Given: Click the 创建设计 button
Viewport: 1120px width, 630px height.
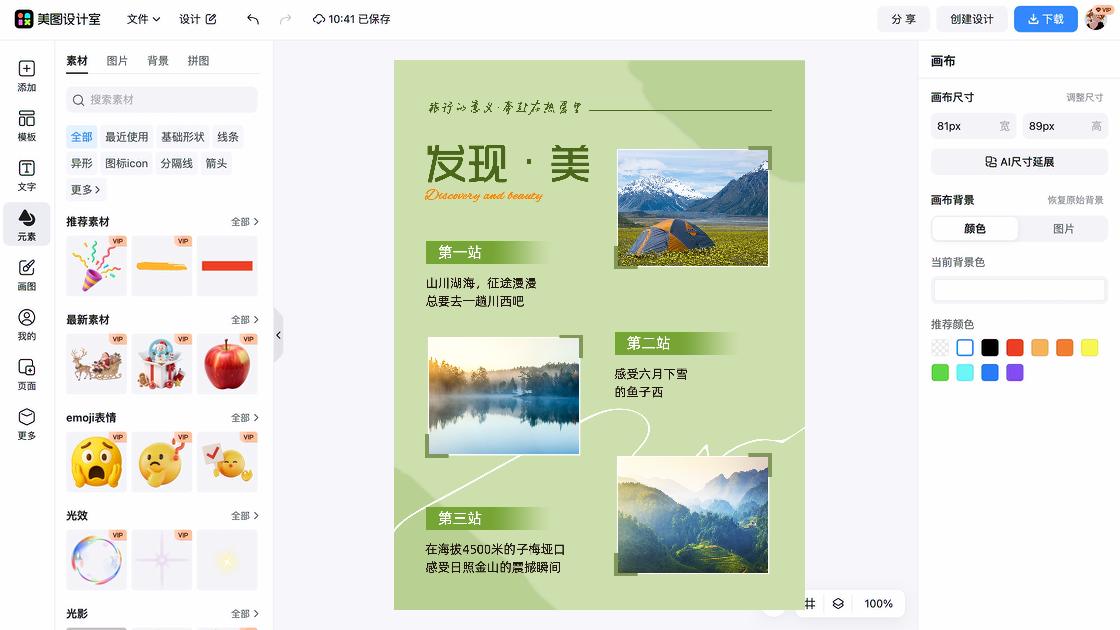Looking at the screenshot, I should 971,19.
